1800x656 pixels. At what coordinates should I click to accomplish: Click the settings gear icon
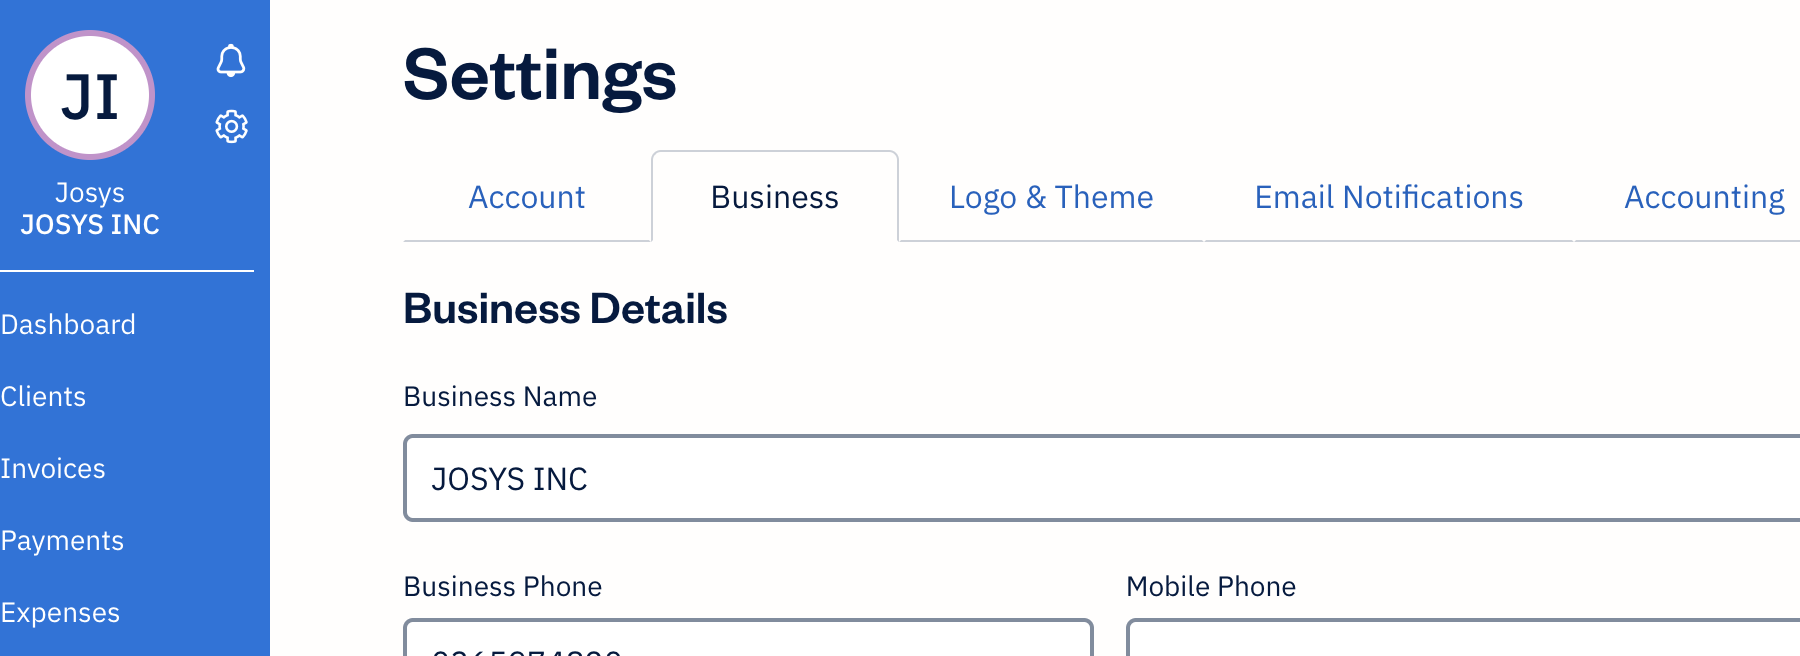[231, 126]
